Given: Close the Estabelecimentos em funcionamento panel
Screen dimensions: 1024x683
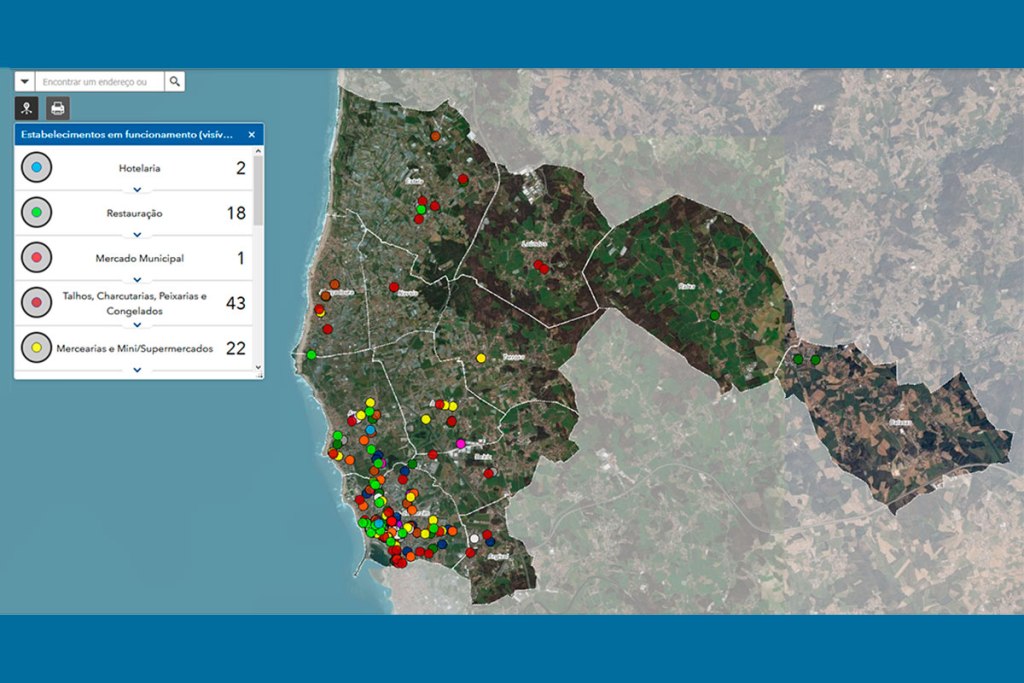Looking at the screenshot, I should 252,134.
